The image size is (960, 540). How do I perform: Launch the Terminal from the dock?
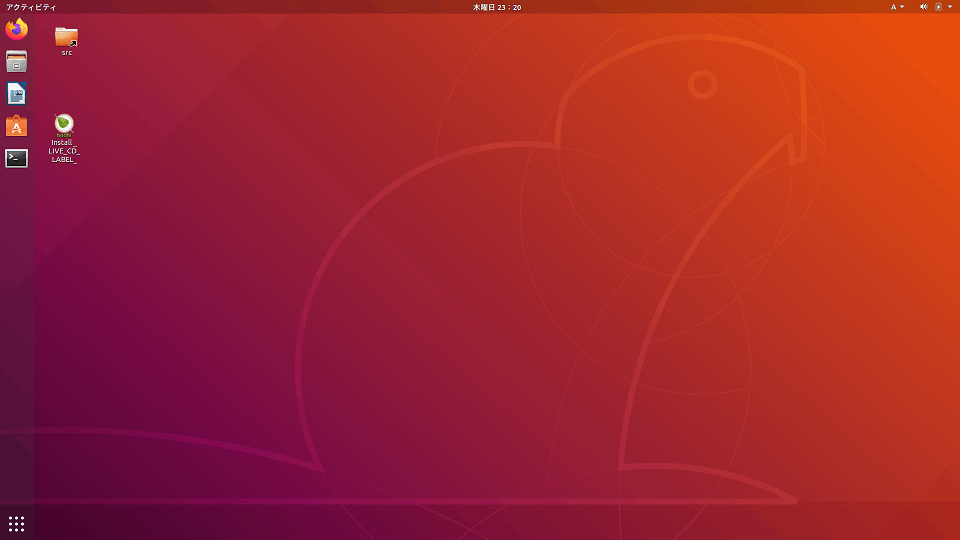pyautogui.click(x=17, y=159)
